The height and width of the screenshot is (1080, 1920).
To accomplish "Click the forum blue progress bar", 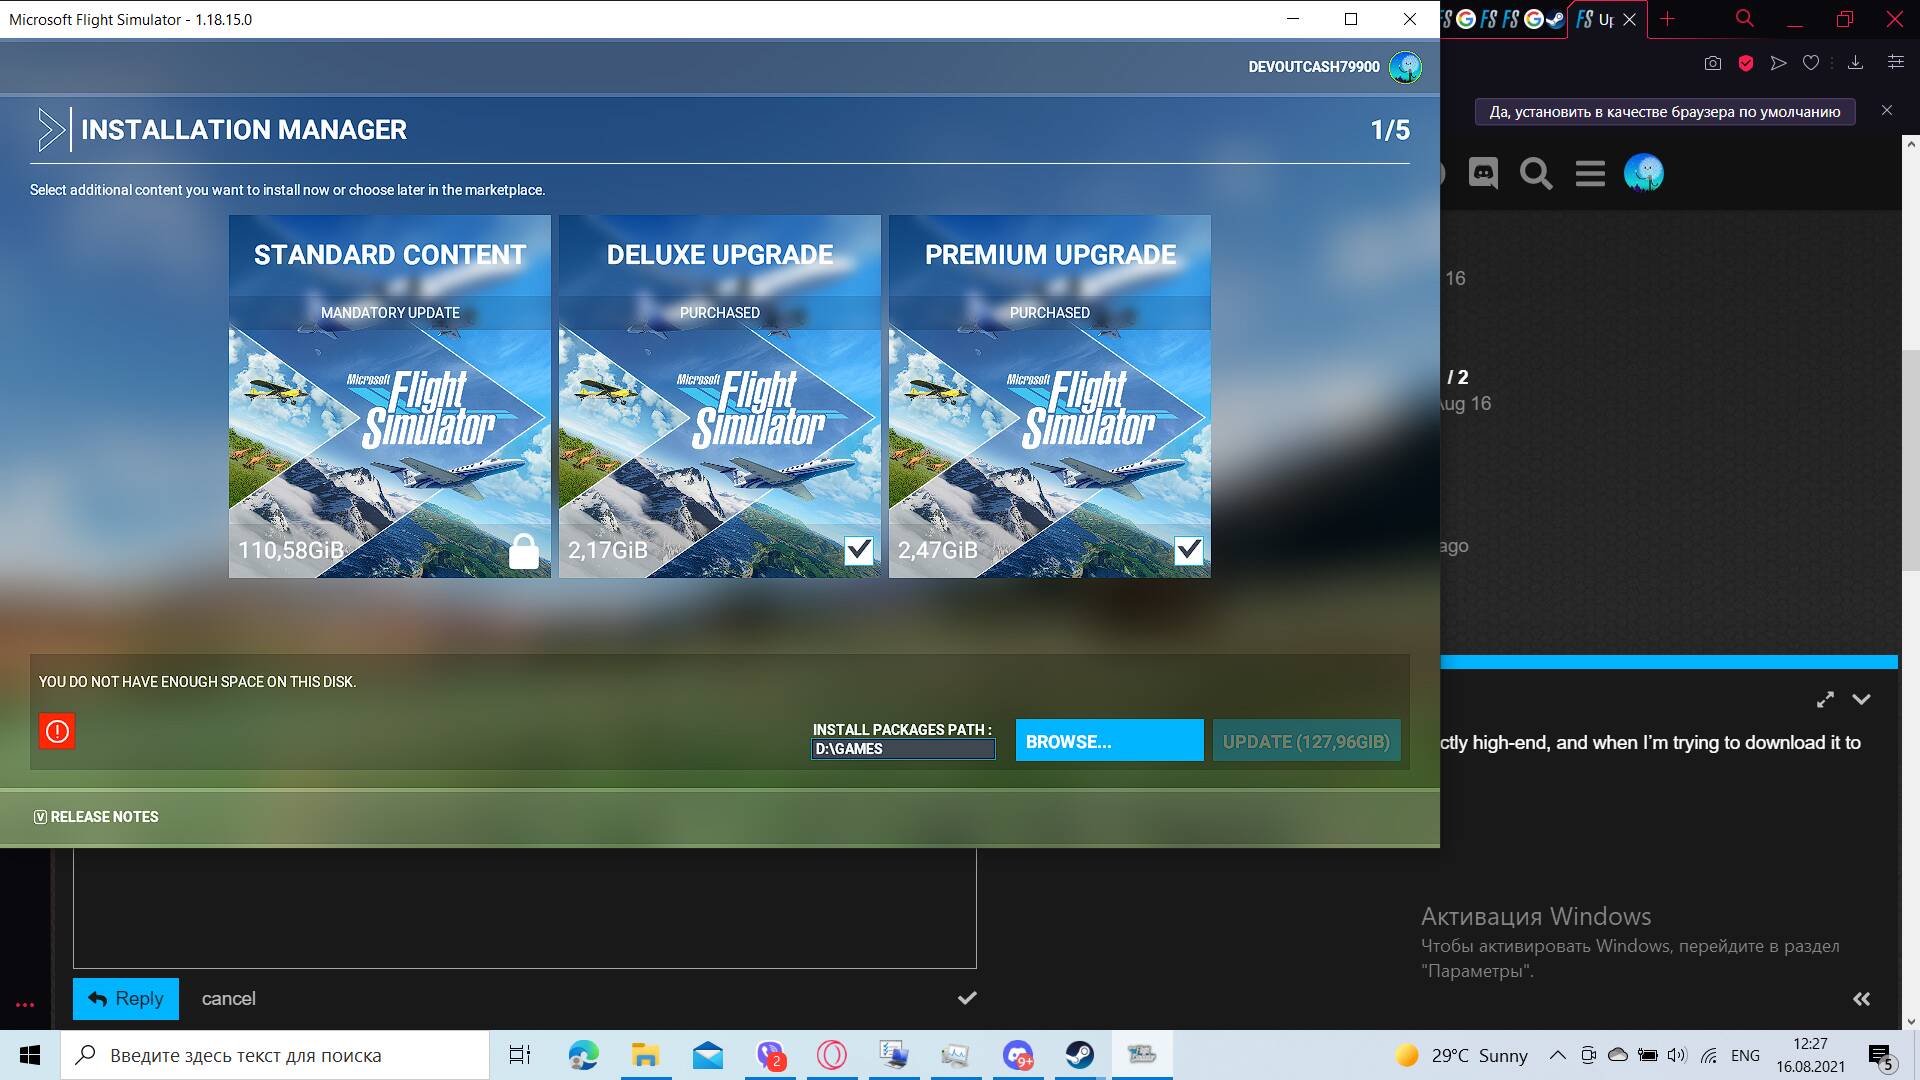I will click(x=1669, y=662).
